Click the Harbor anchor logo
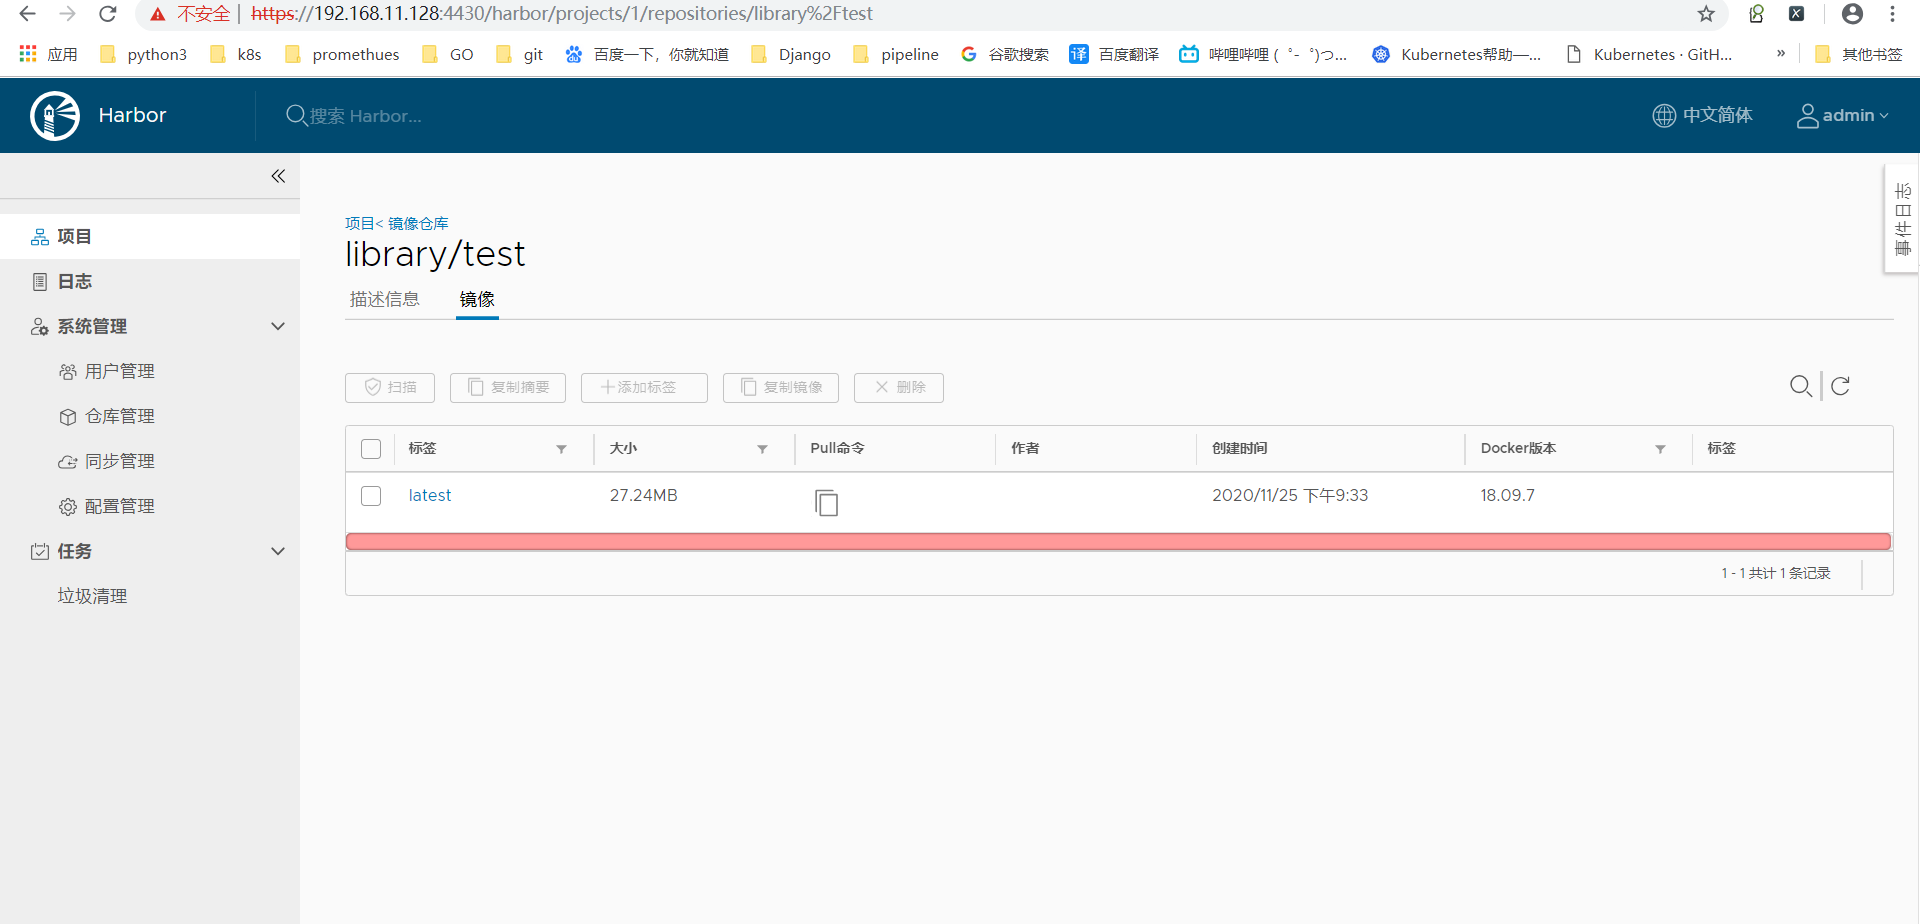 coord(54,115)
